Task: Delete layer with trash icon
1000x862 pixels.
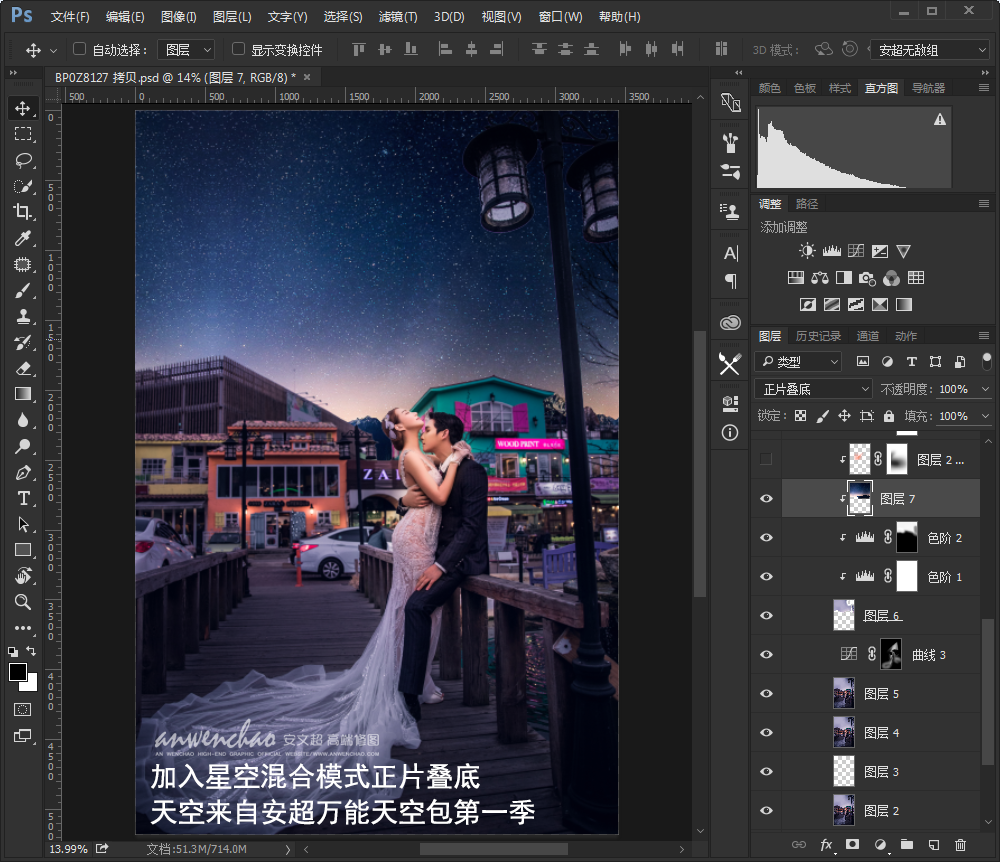Action: pos(960,845)
